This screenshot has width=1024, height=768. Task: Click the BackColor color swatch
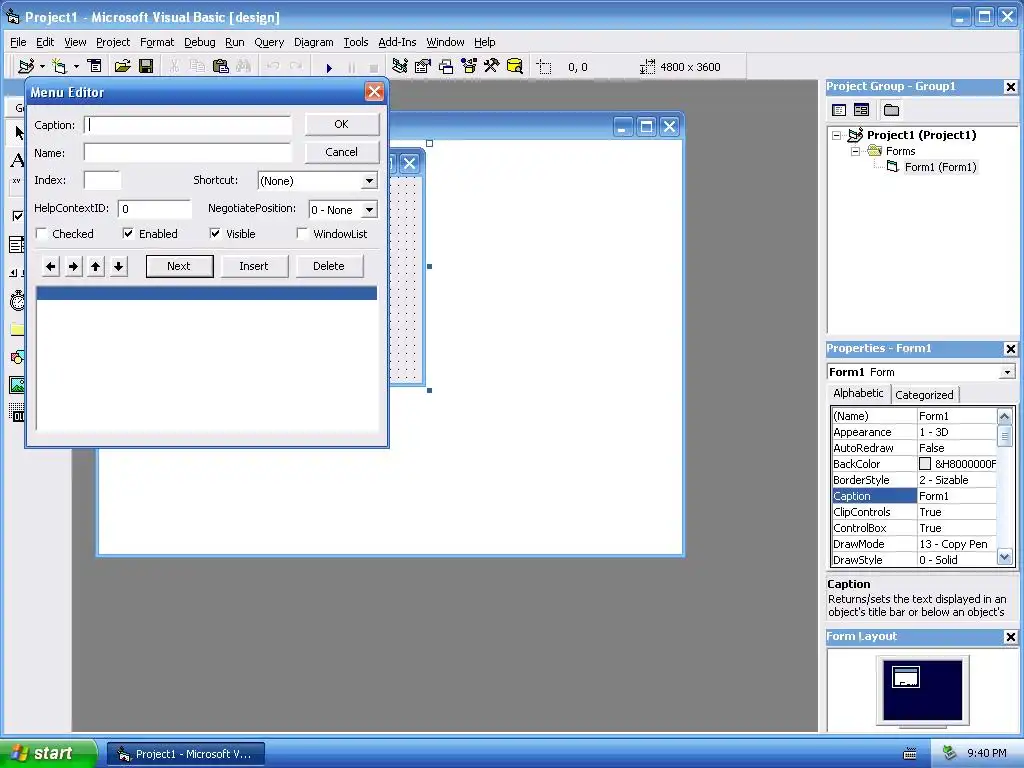925,464
